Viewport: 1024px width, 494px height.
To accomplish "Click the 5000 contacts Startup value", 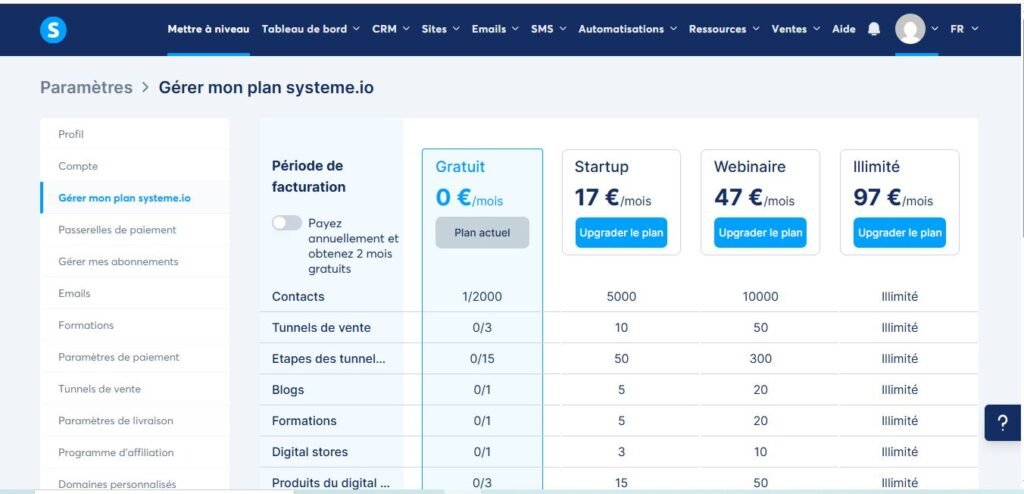I will [x=621, y=297].
